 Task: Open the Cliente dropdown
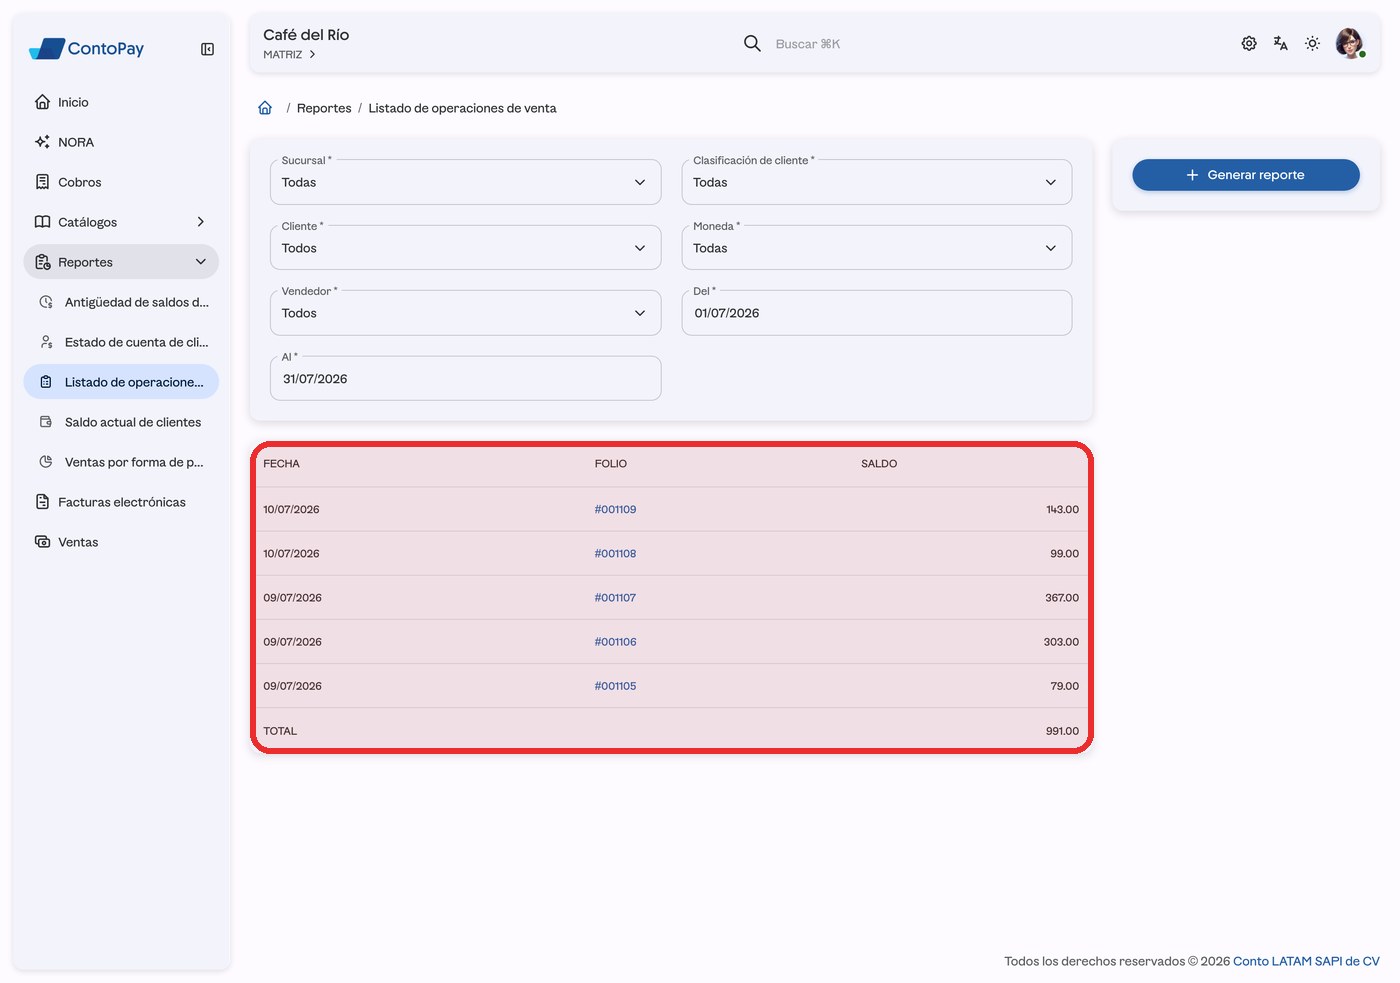point(465,248)
